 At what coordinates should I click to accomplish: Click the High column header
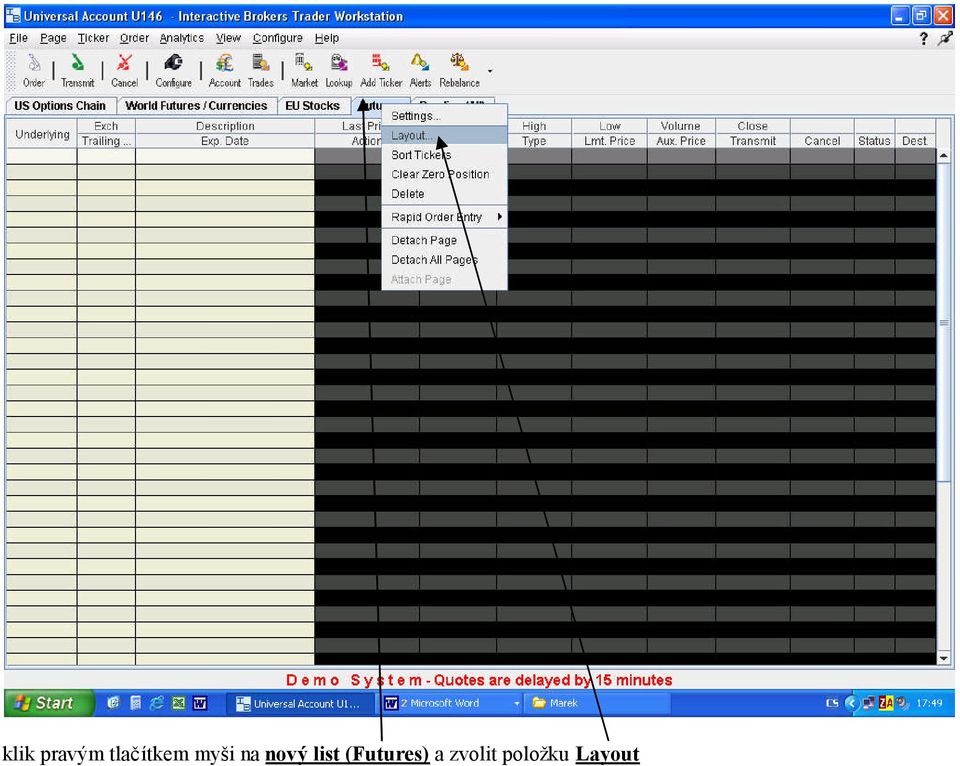[x=534, y=126]
